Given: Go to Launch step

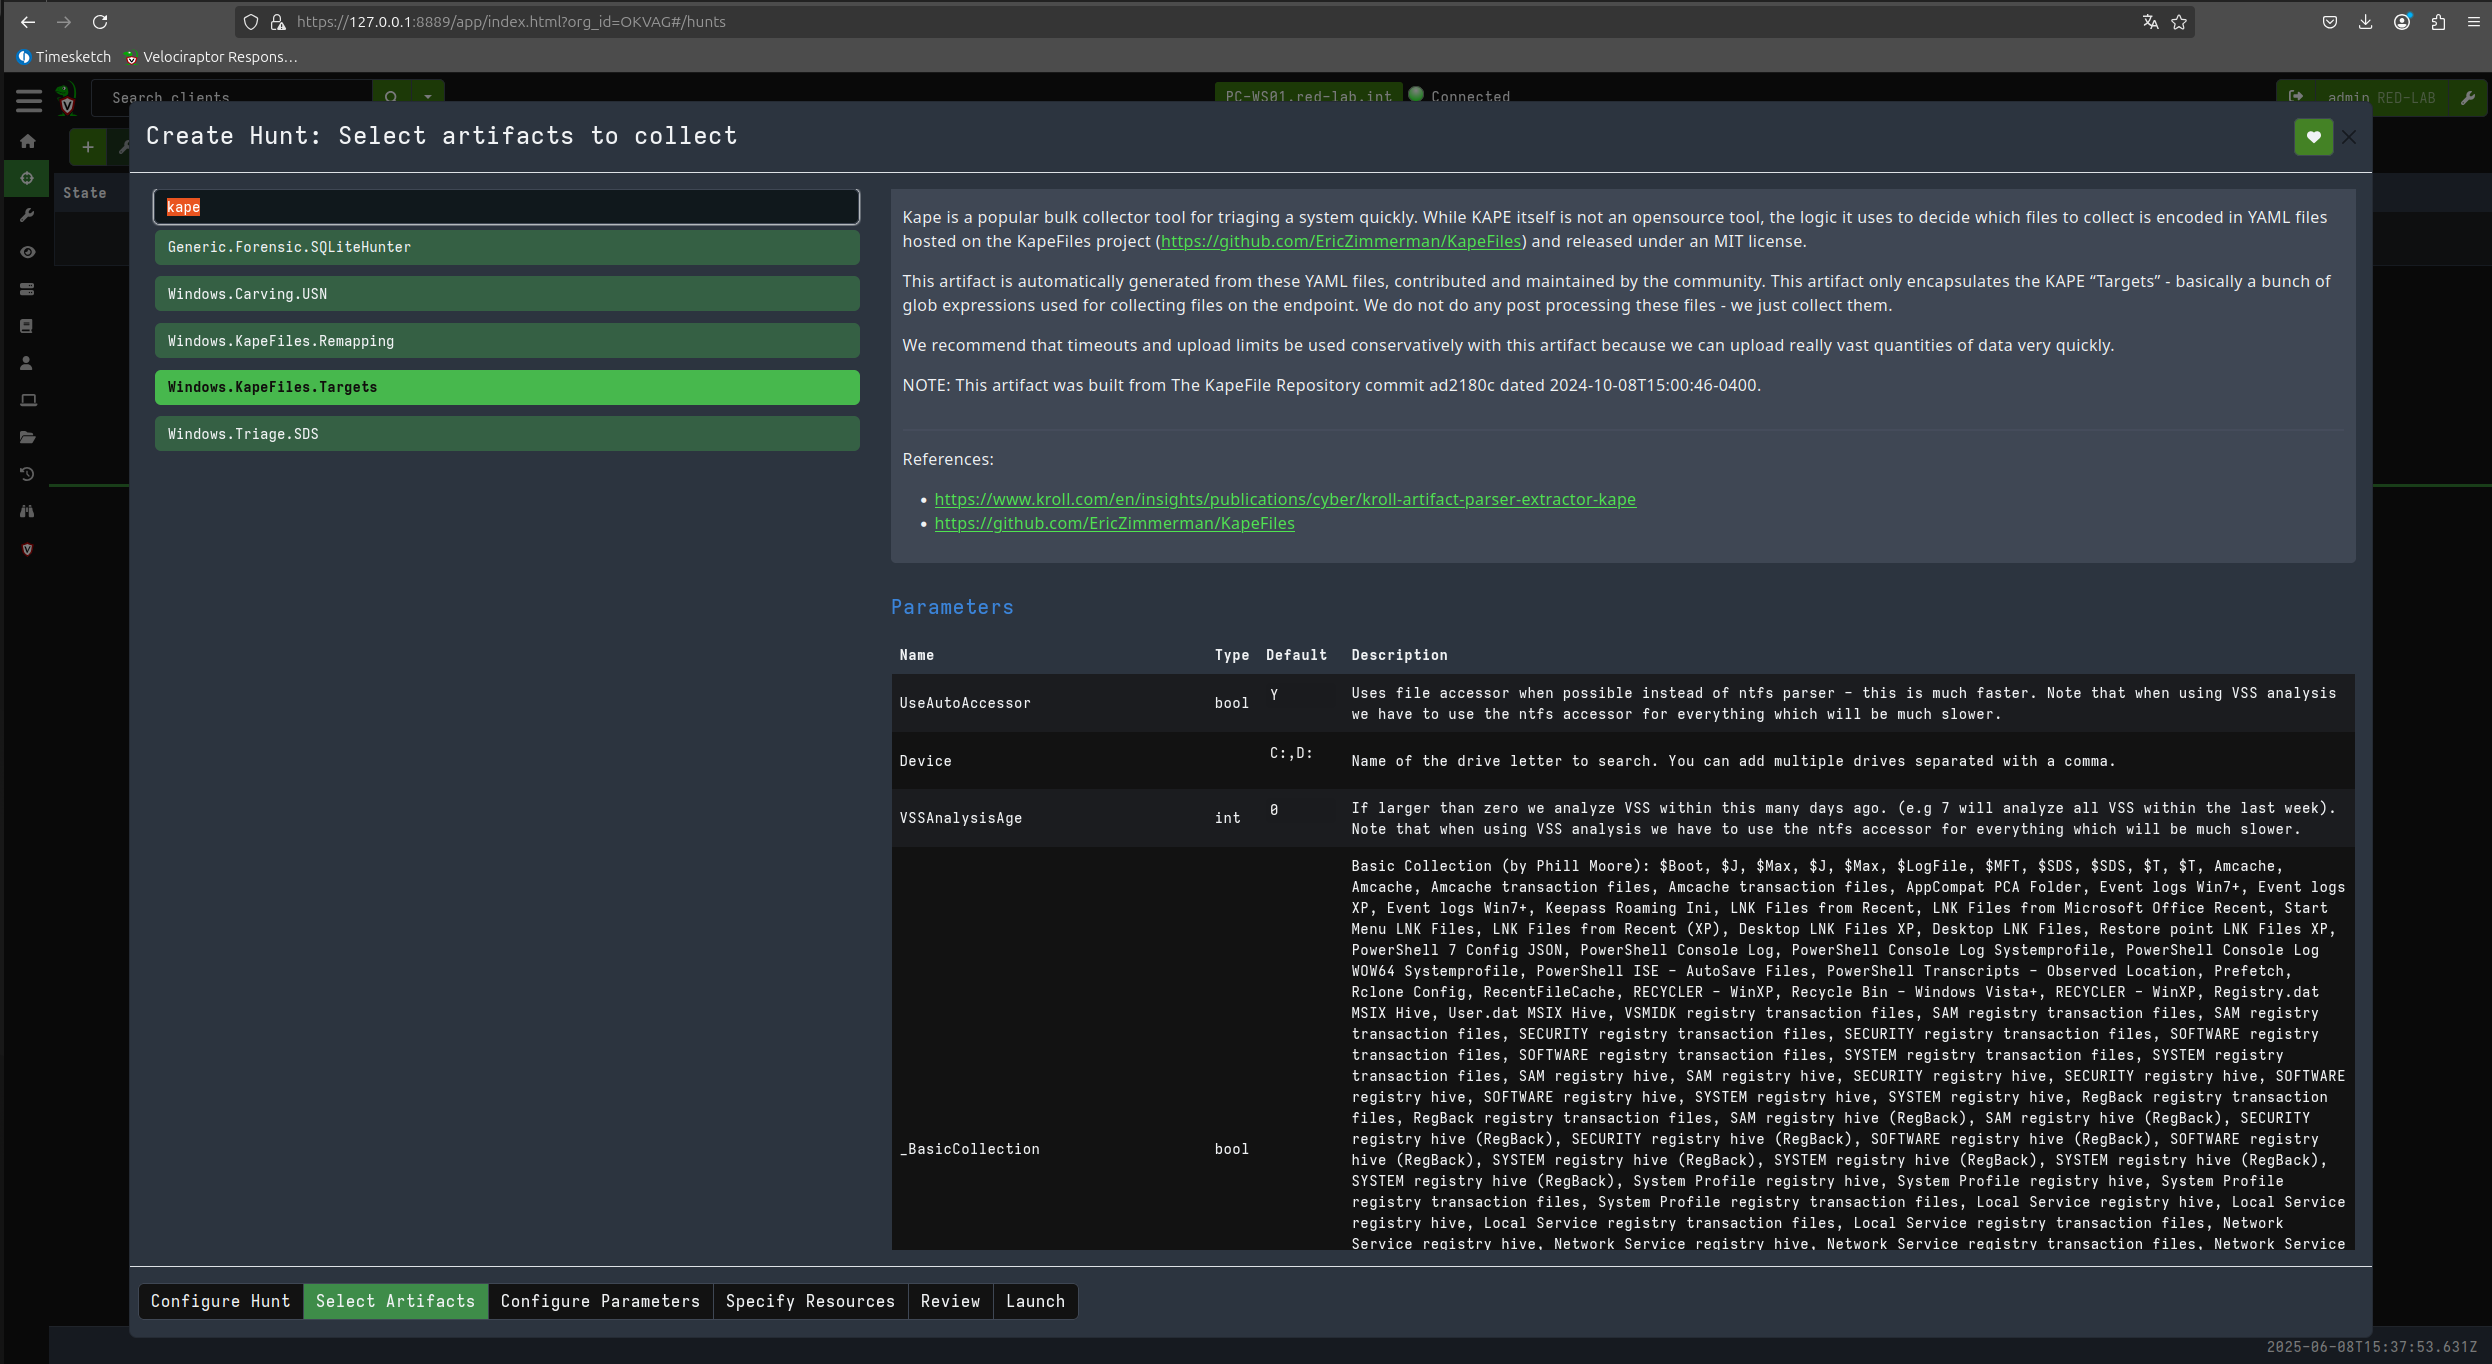Looking at the screenshot, I should 1035,1301.
